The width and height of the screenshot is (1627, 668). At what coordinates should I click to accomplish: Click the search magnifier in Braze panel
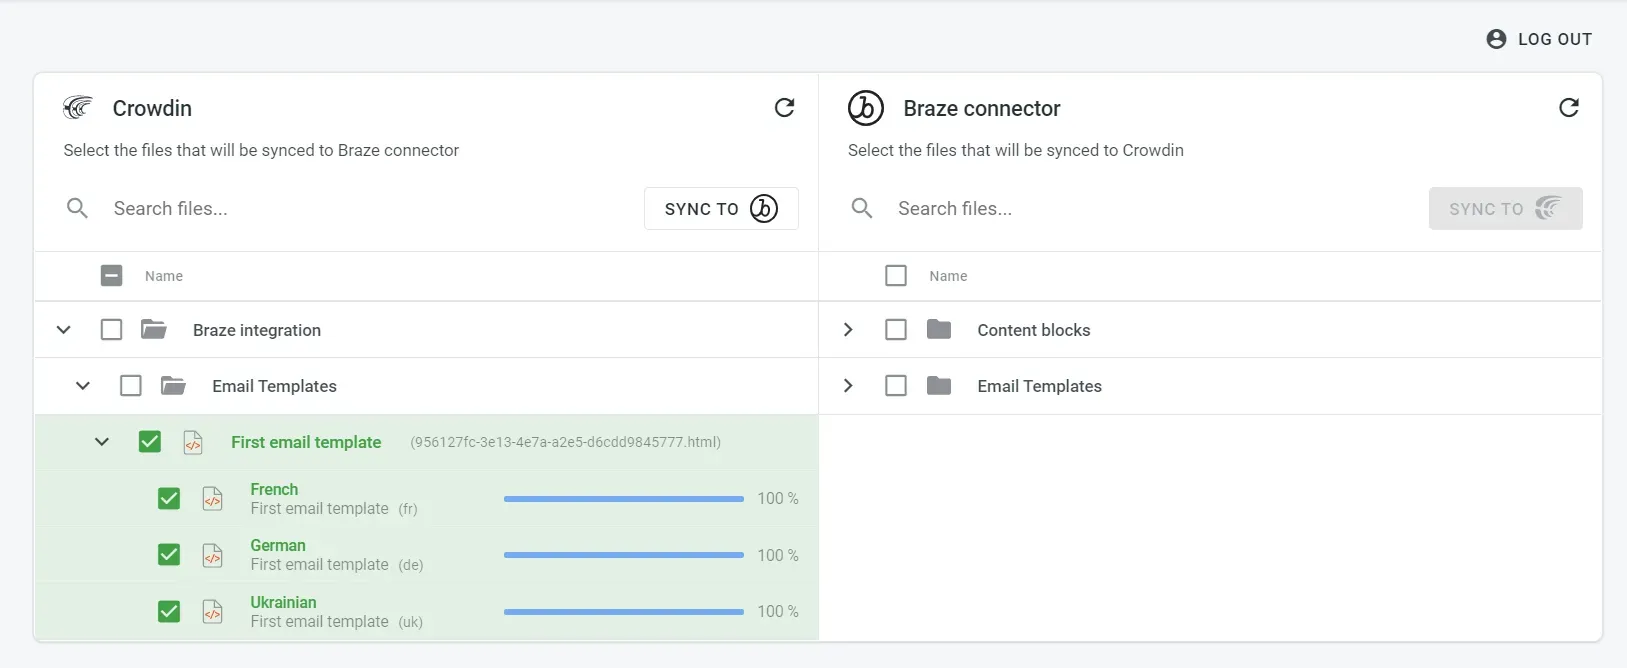click(x=862, y=208)
